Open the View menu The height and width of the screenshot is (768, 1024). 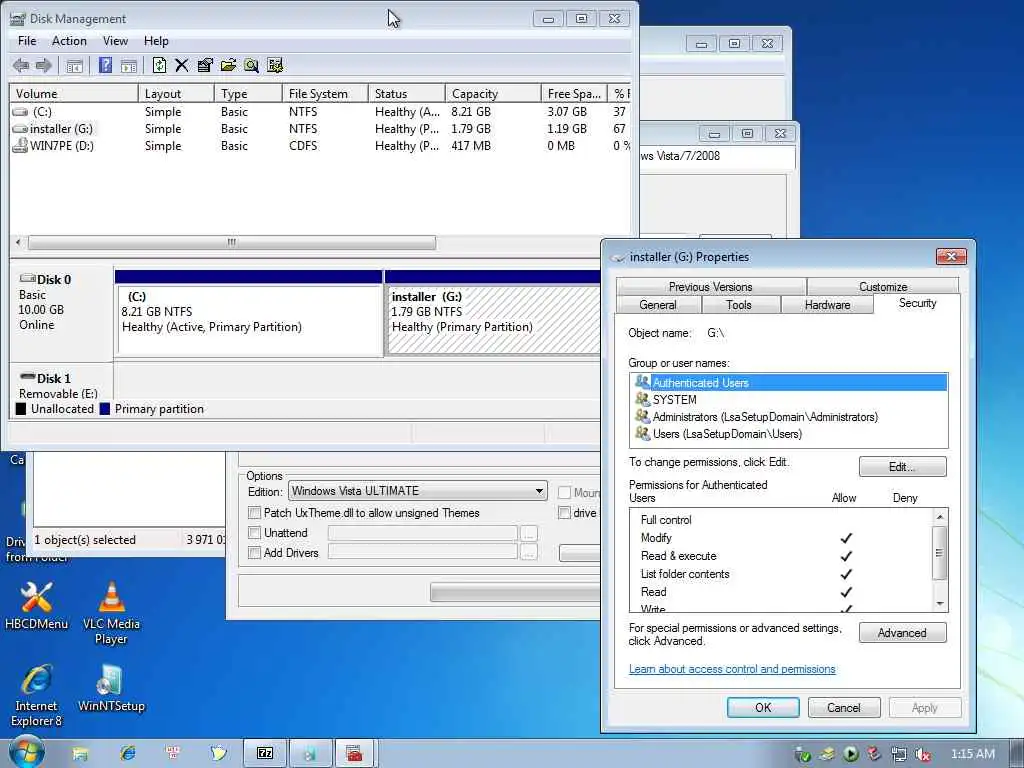115,40
